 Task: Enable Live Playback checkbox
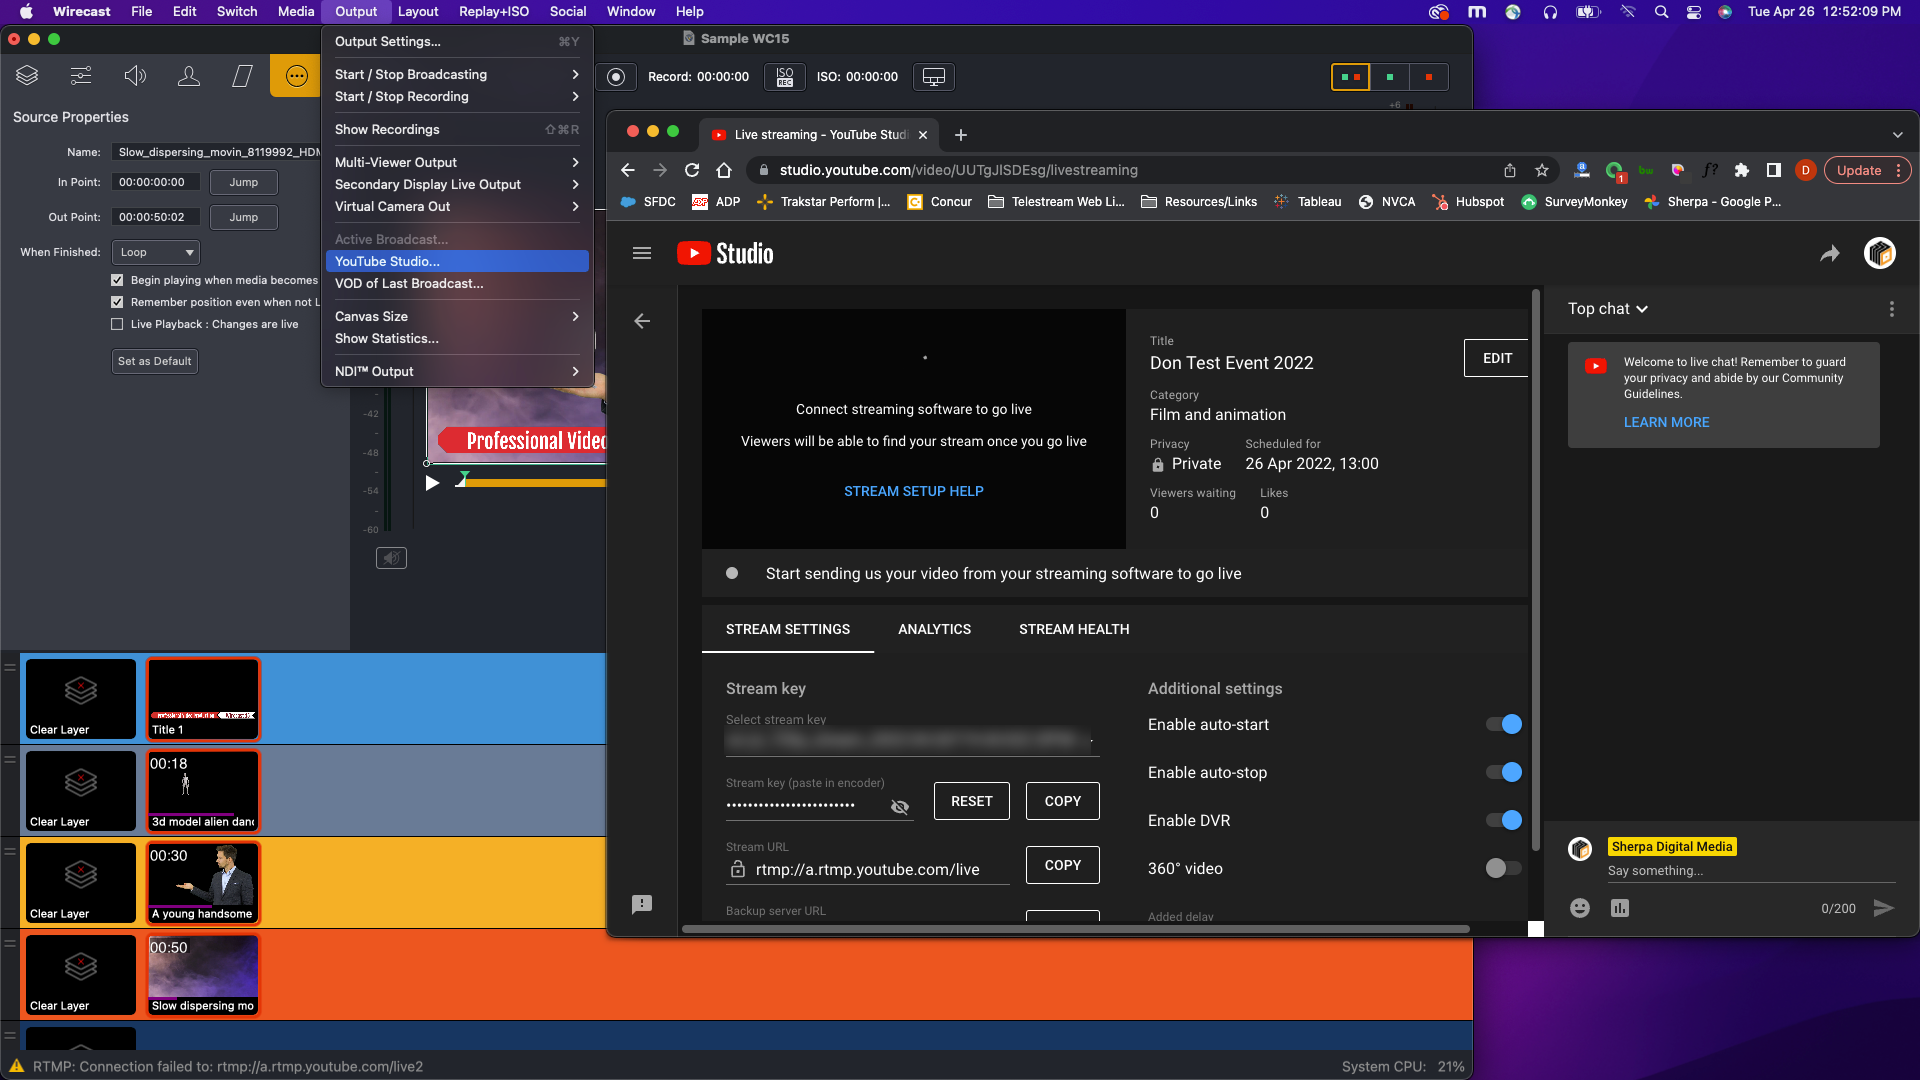[x=117, y=324]
